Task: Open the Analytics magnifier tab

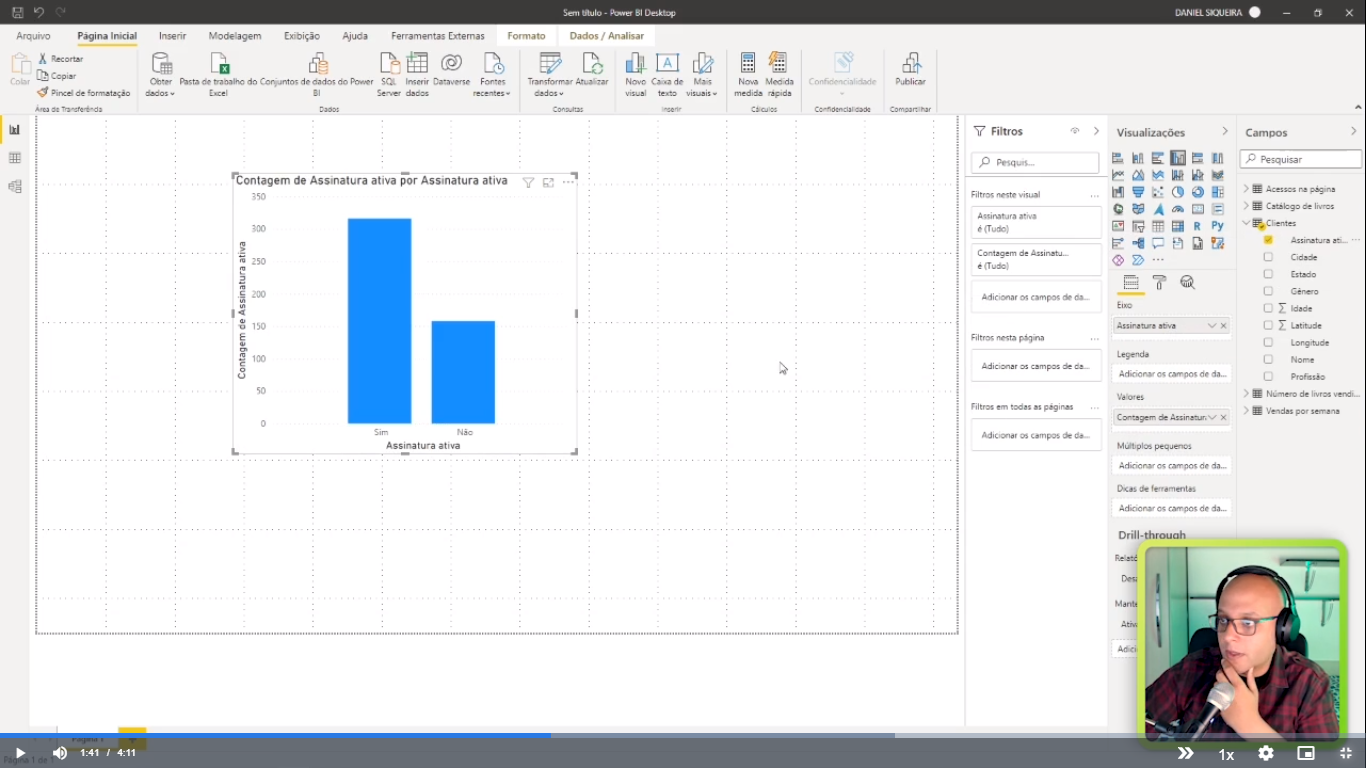Action: click(1187, 283)
